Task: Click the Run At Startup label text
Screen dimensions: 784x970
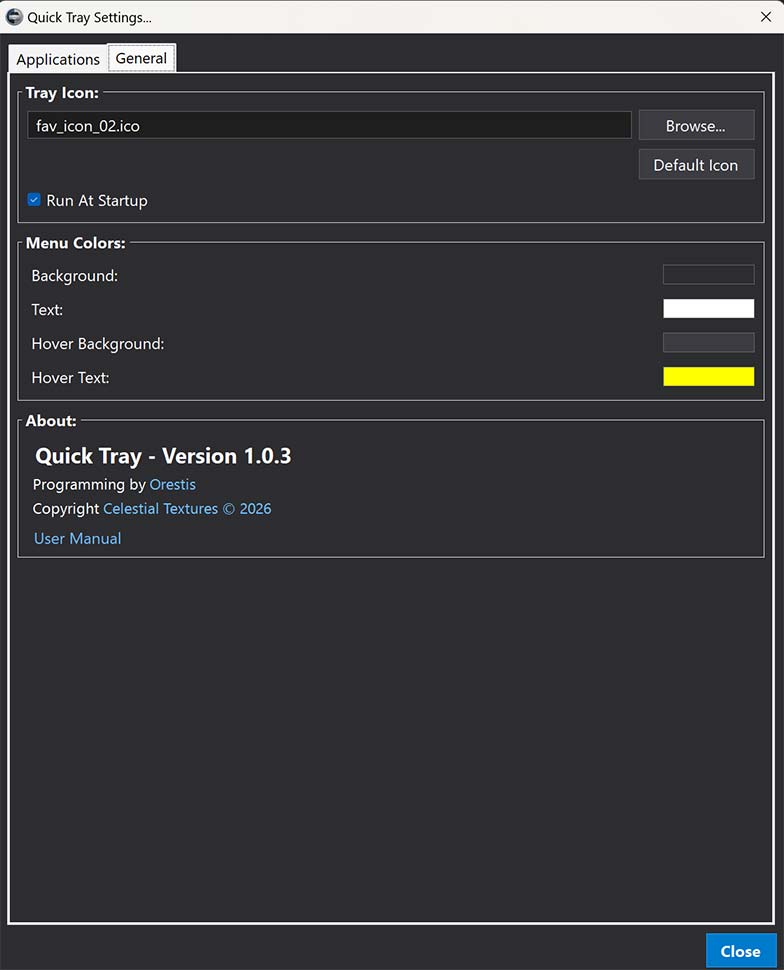Action: (x=97, y=200)
